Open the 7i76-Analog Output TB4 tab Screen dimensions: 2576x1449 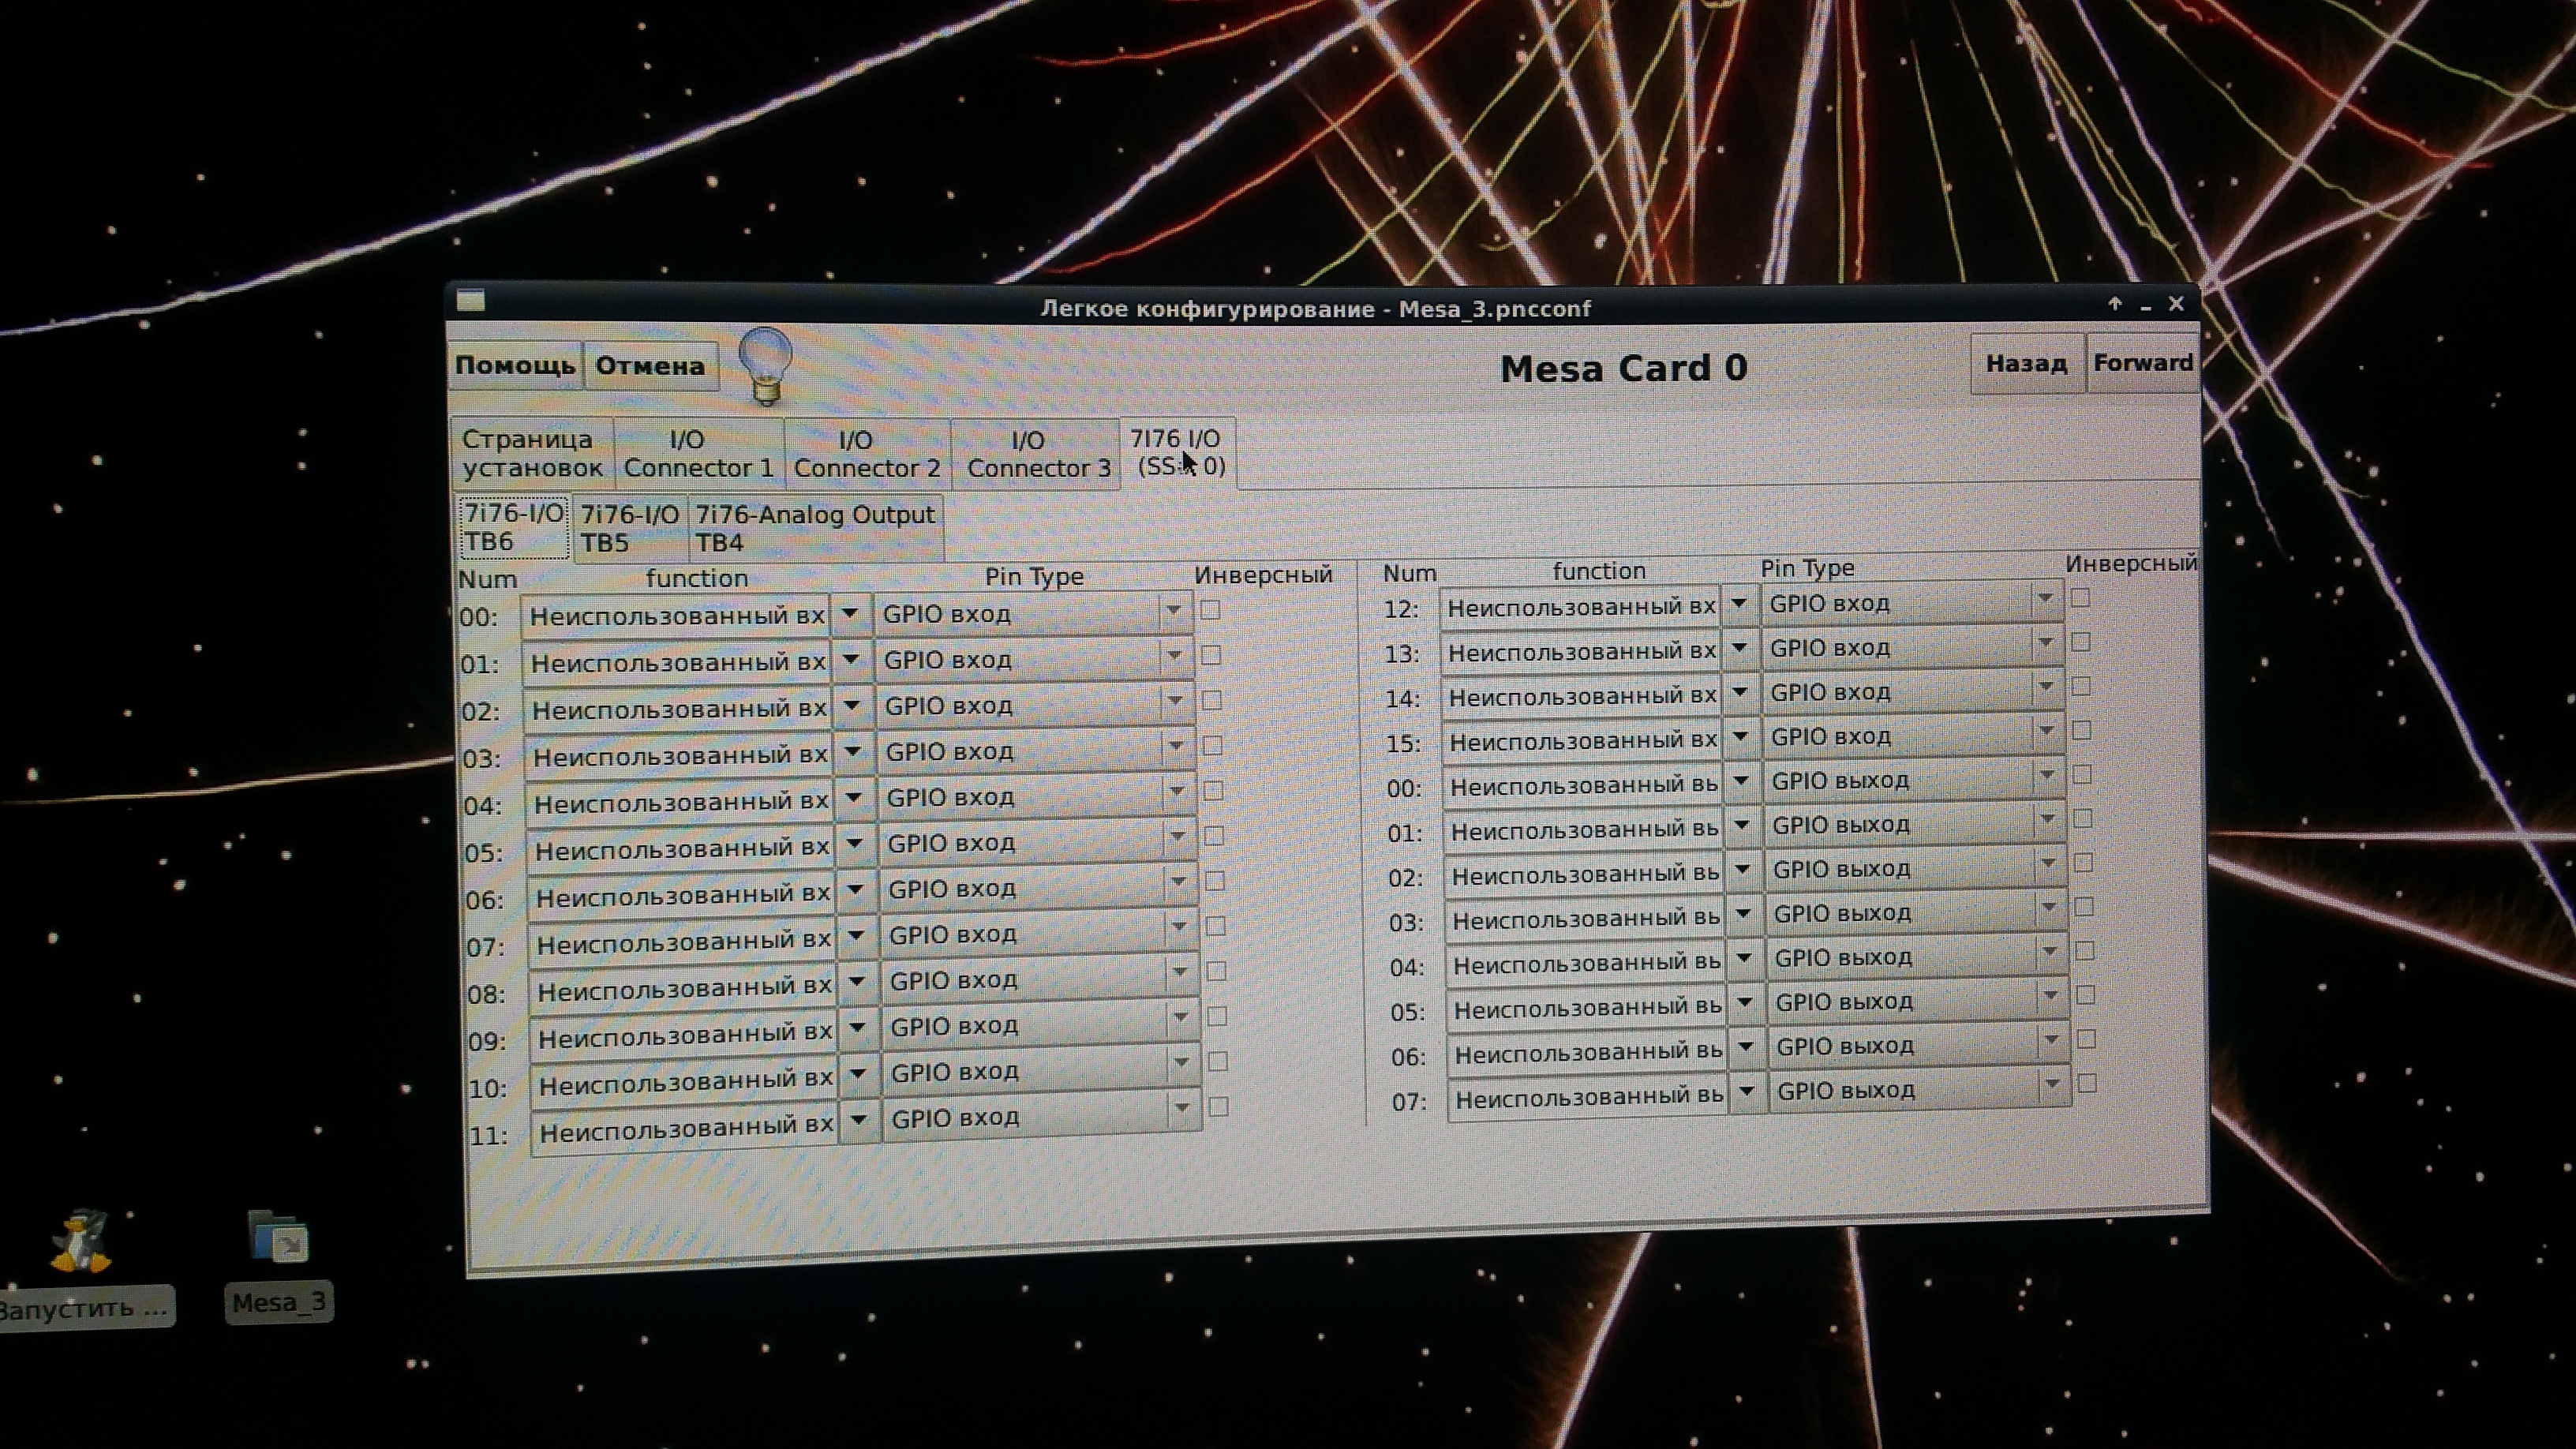point(815,528)
